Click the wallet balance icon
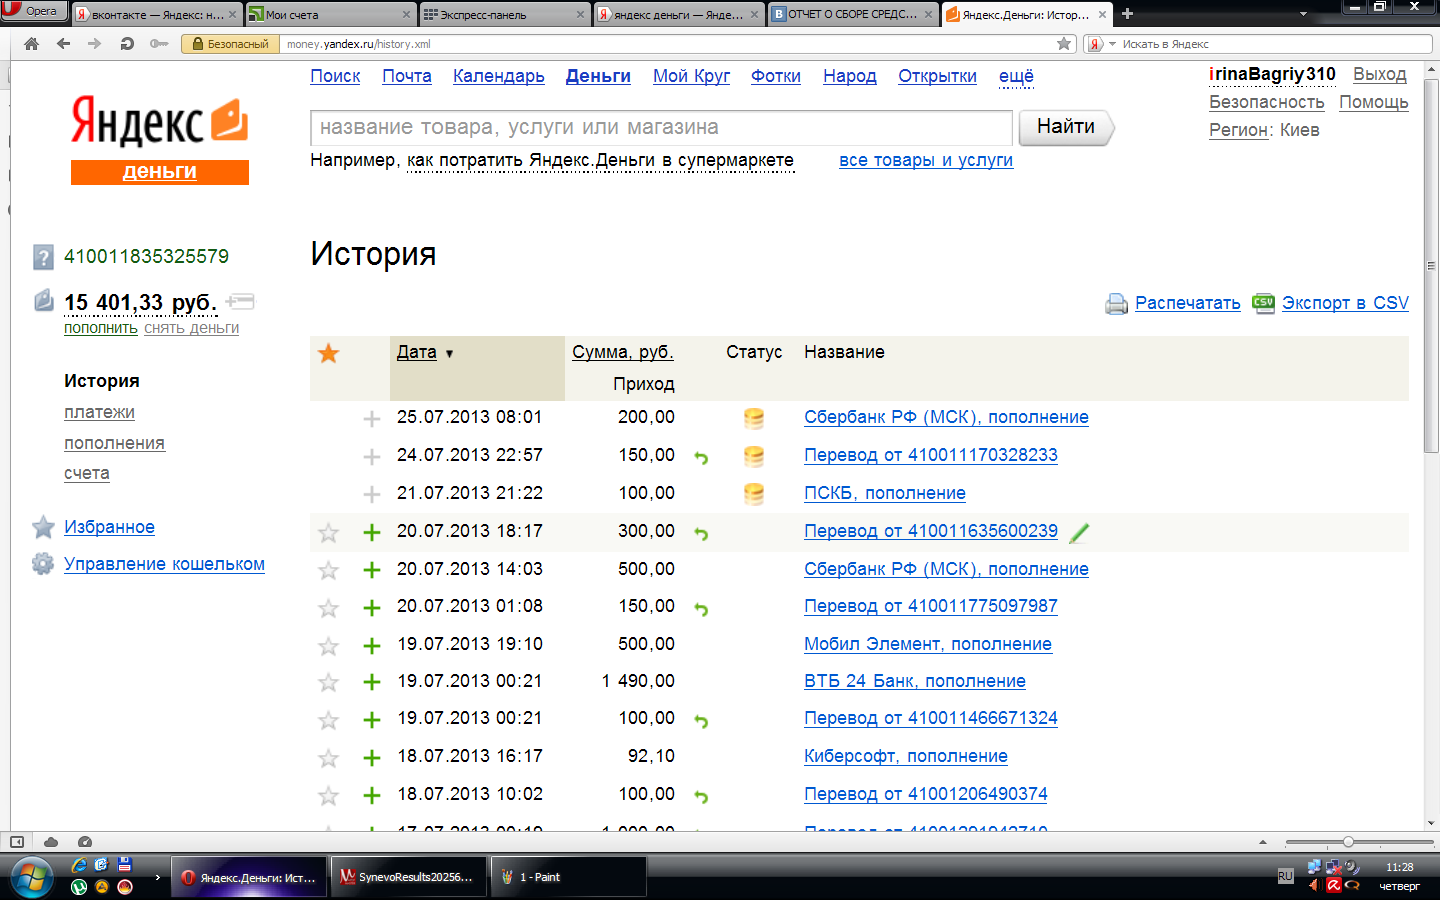The image size is (1440, 900). pyautogui.click(x=43, y=300)
